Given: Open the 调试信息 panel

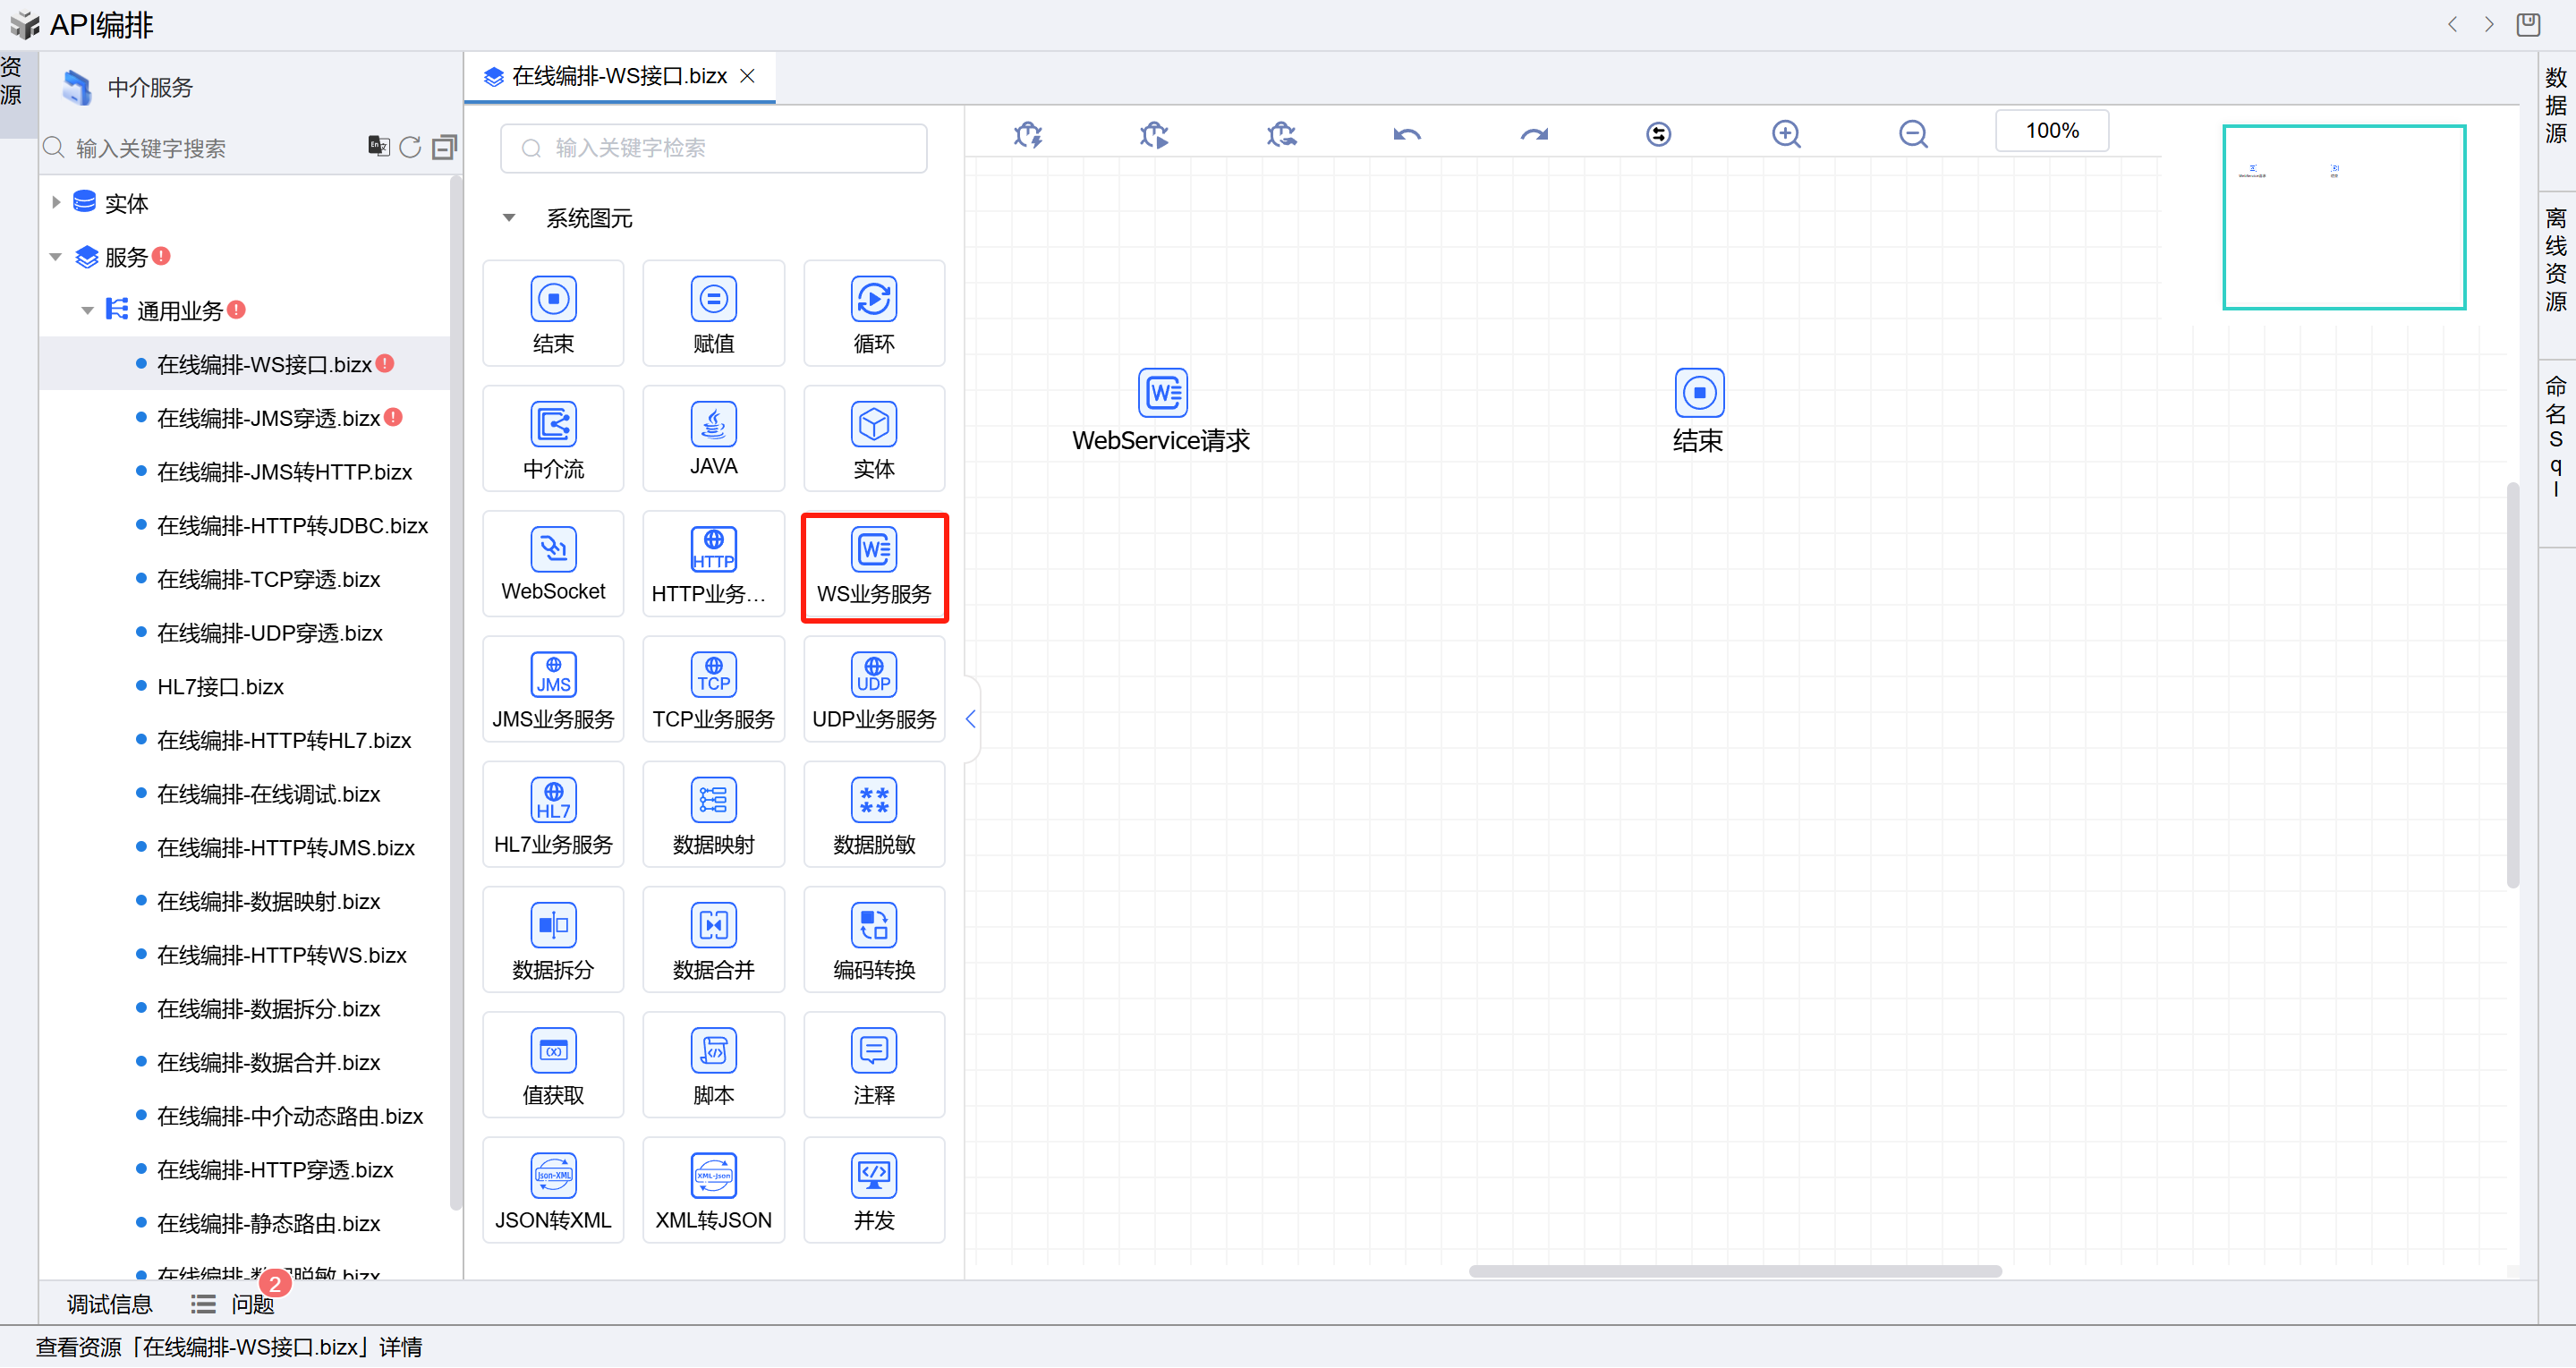Looking at the screenshot, I should (x=109, y=1304).
